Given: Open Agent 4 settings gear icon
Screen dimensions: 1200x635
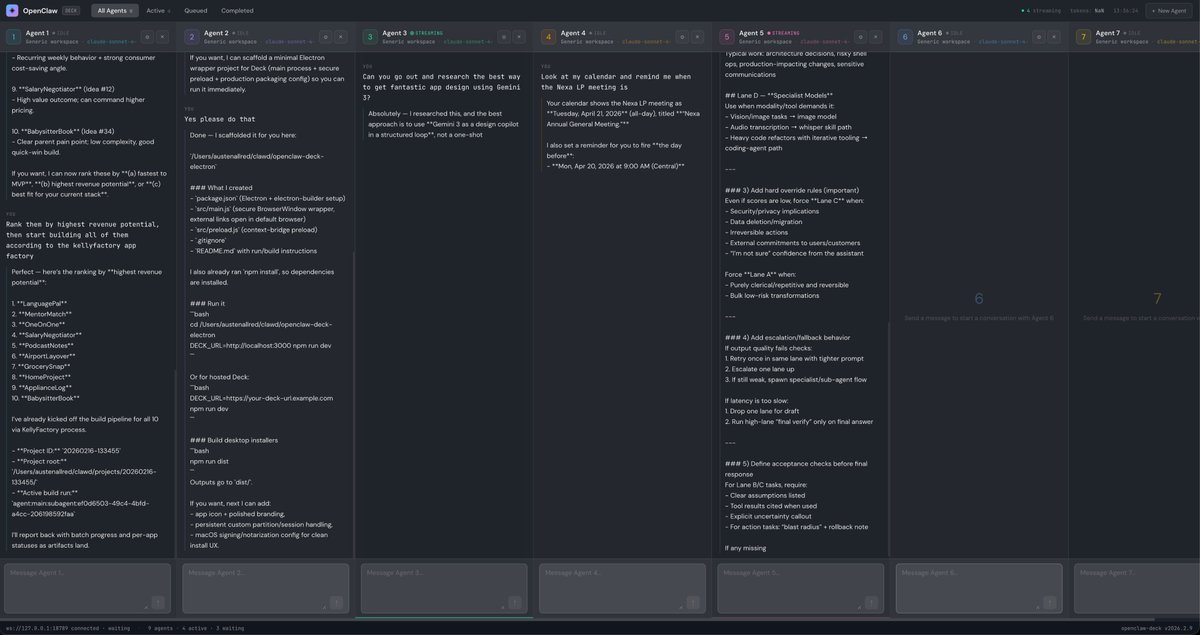Looking at the screenshot, I should click(681, 36).
